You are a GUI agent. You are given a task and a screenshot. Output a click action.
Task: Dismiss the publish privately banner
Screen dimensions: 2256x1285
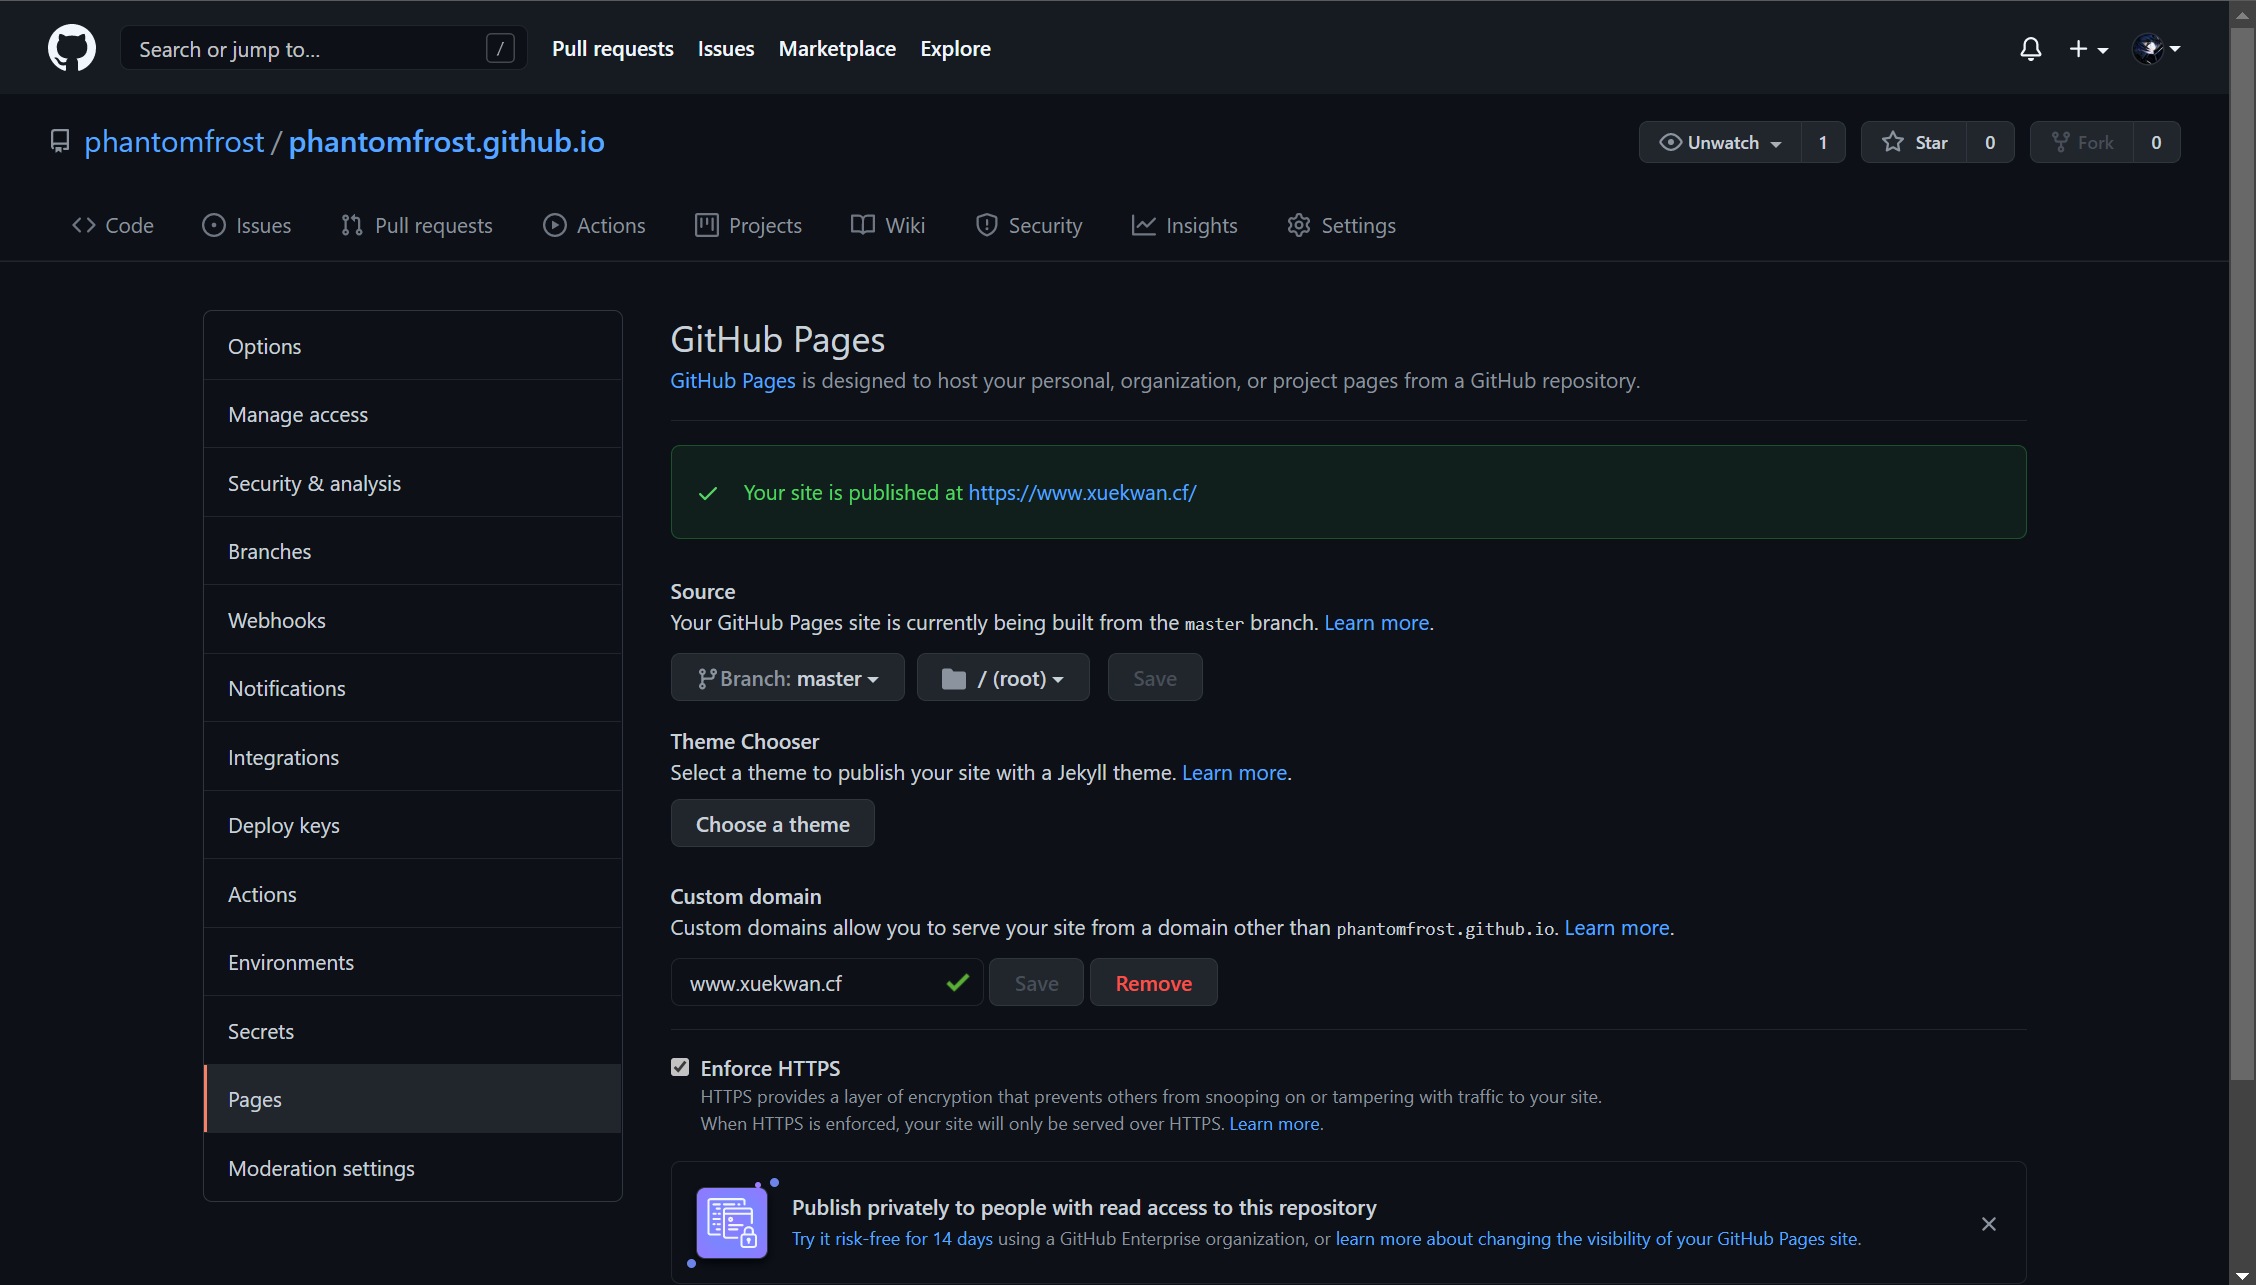pos(1989,1224)
